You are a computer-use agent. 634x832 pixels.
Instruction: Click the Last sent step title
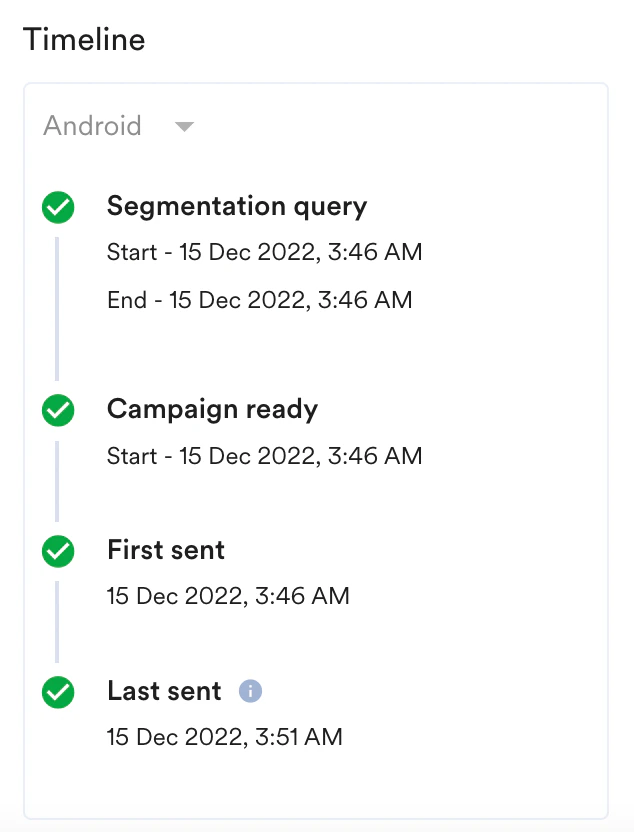click(x=163, y=691)
